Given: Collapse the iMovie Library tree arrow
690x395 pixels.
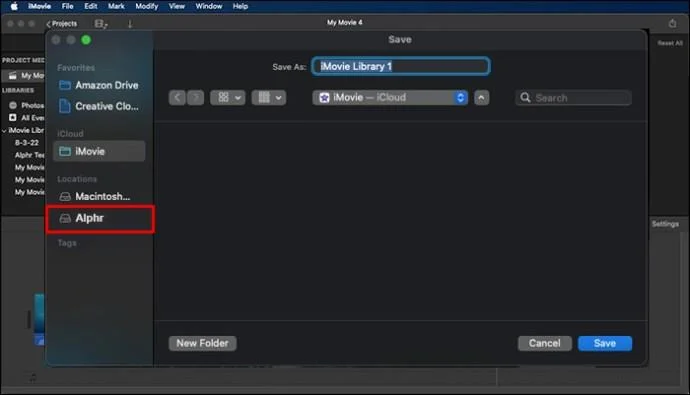Looking at the screenshot, I should (x=4, y=131).
